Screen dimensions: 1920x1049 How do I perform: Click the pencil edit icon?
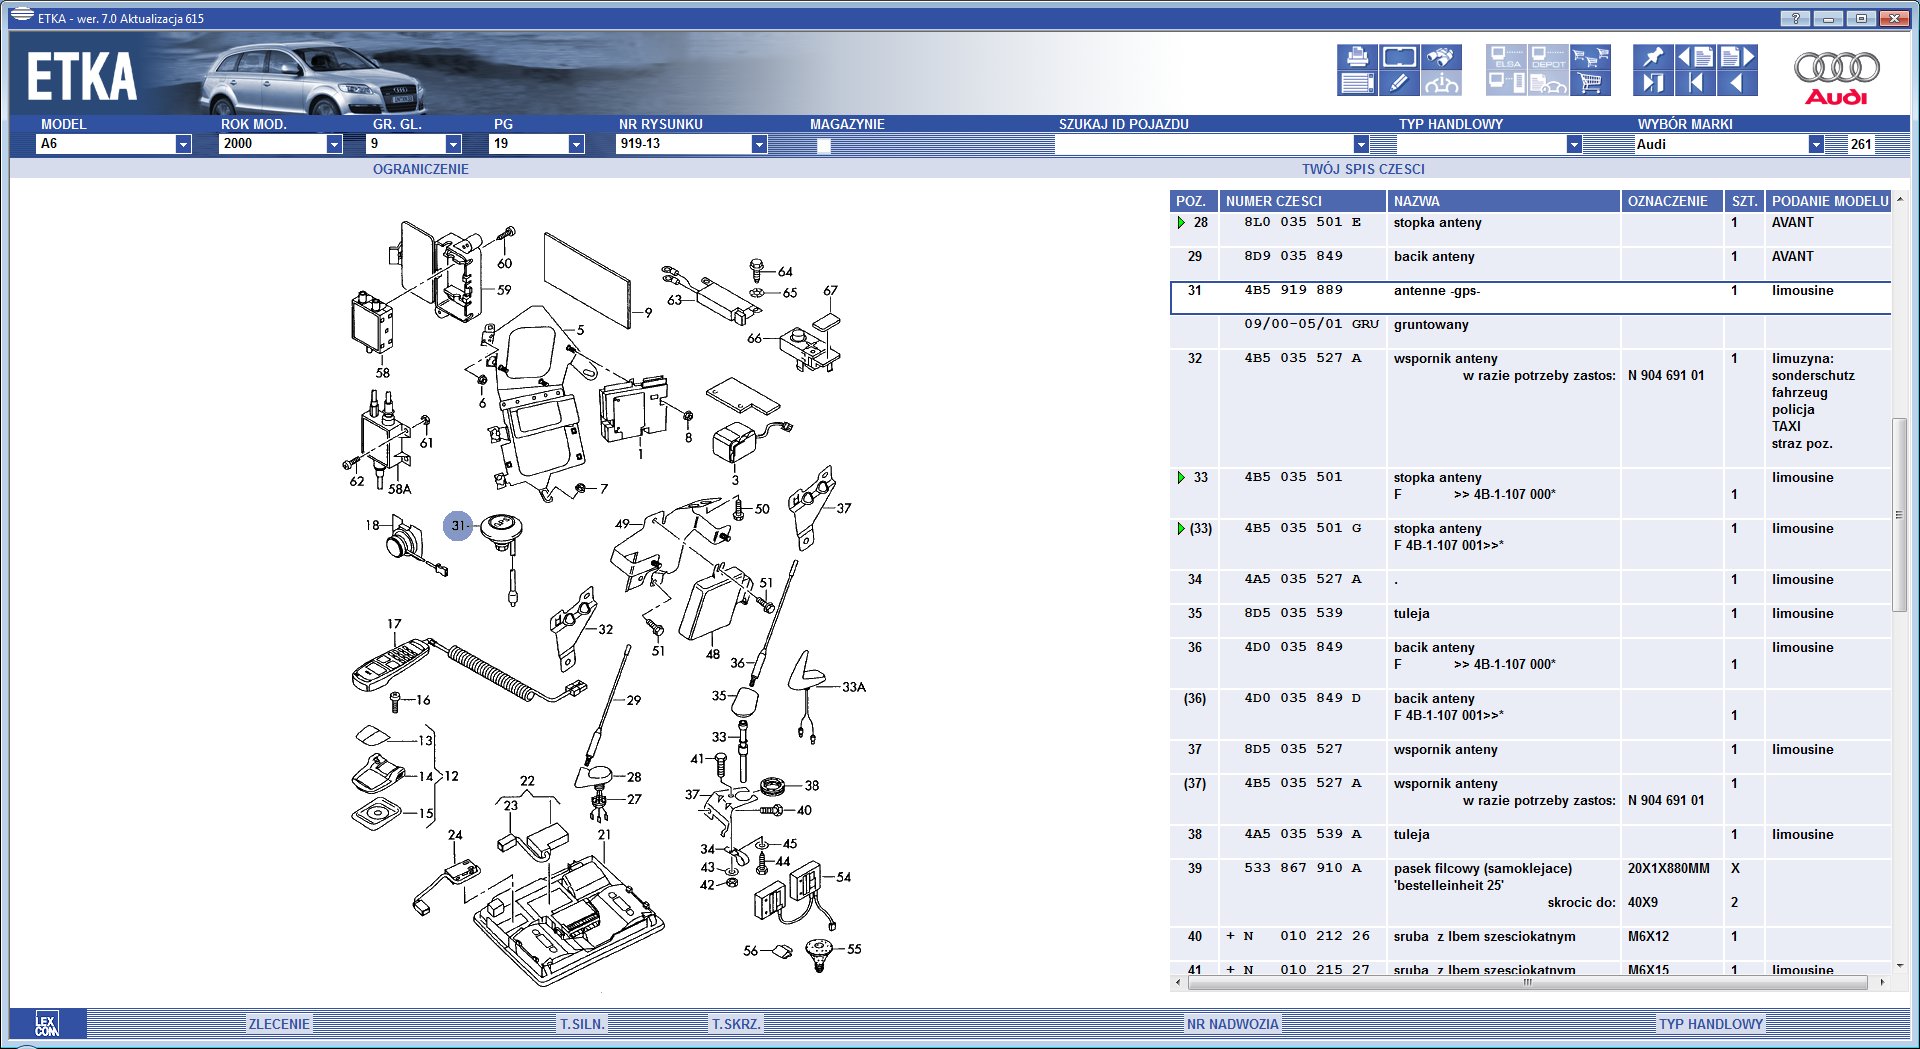(1399, 83)
